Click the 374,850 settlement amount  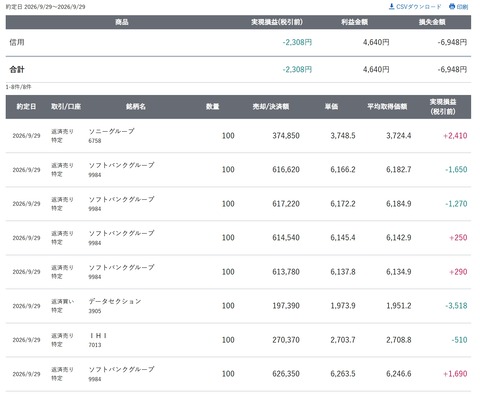point(286,136)
